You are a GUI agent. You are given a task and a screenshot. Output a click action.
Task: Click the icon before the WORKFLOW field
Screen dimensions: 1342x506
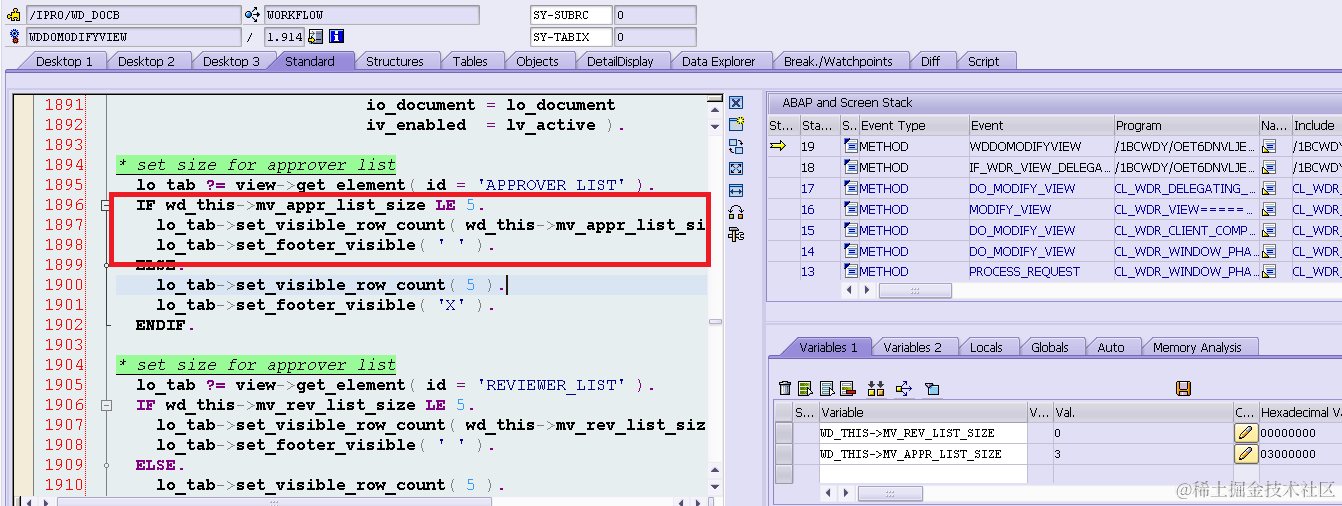coord(252,15)
